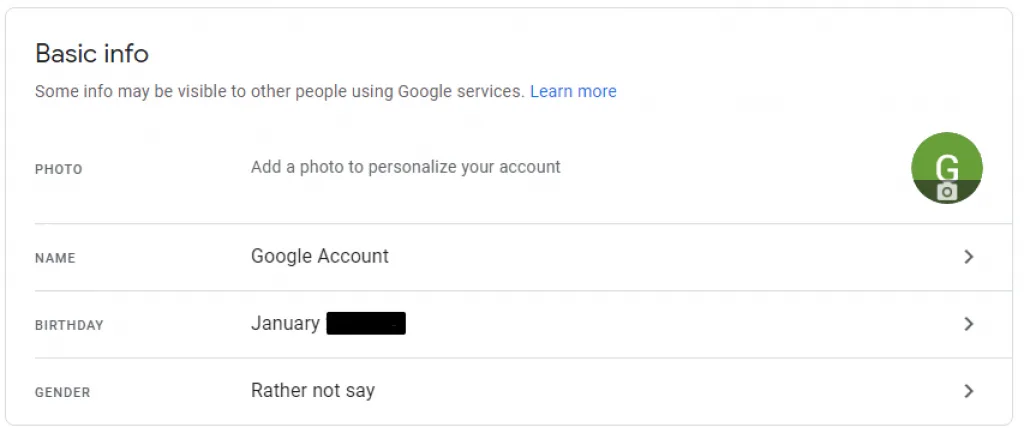
Task: Expand the Gender row chevron
Action: point(968,391)
